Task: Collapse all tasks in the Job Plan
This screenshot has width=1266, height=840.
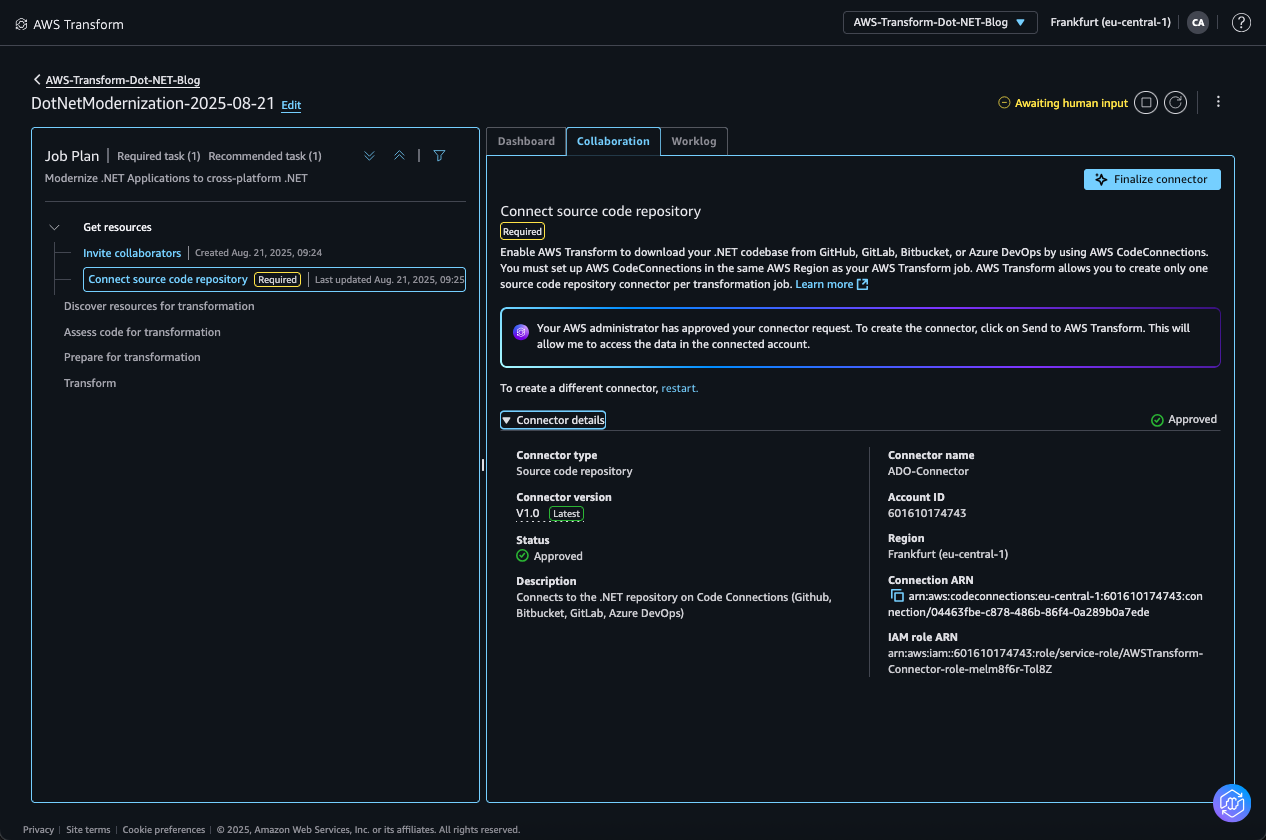Action: pos(399,155)
